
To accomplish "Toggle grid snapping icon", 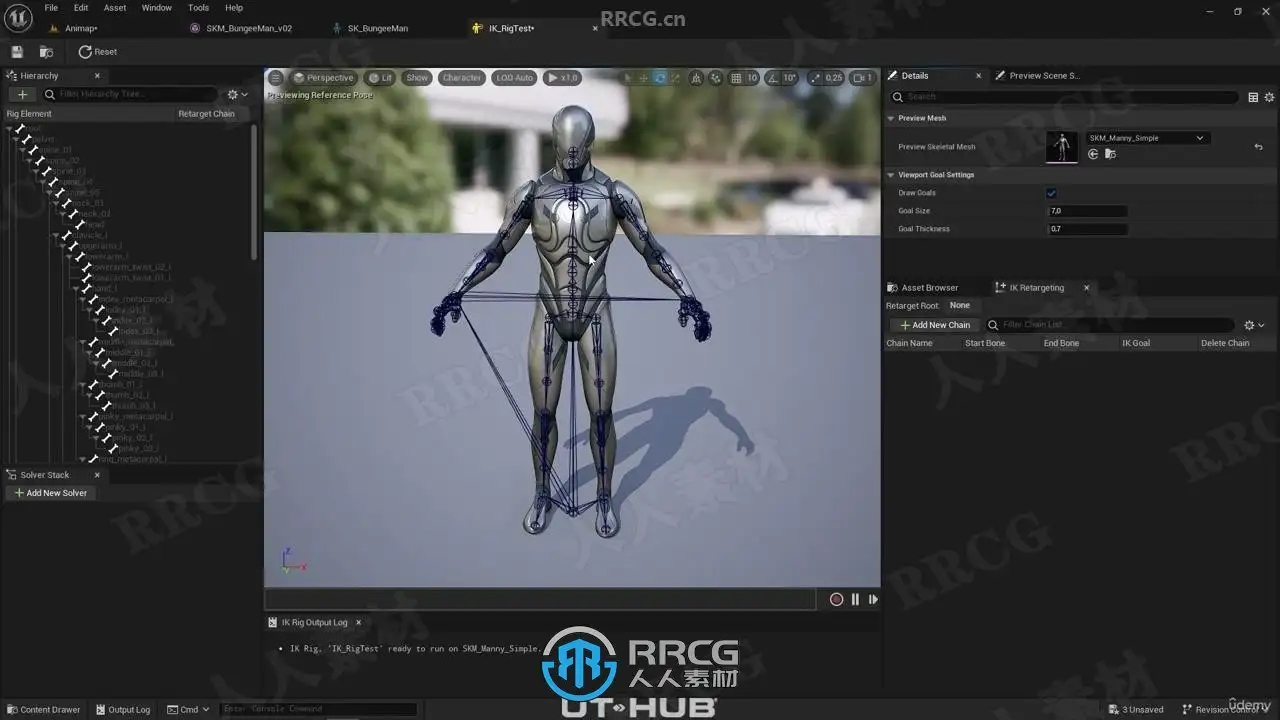I will point(737,78).
